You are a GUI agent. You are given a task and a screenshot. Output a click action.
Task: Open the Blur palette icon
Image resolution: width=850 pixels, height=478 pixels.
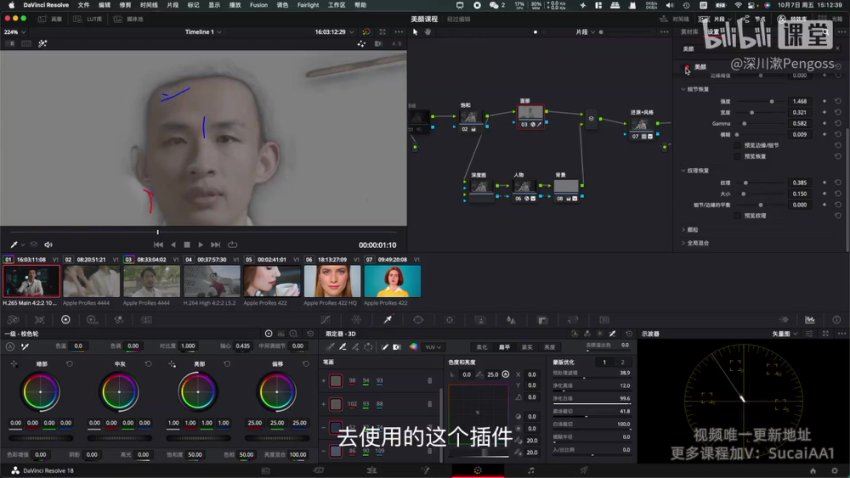(511, 320)
